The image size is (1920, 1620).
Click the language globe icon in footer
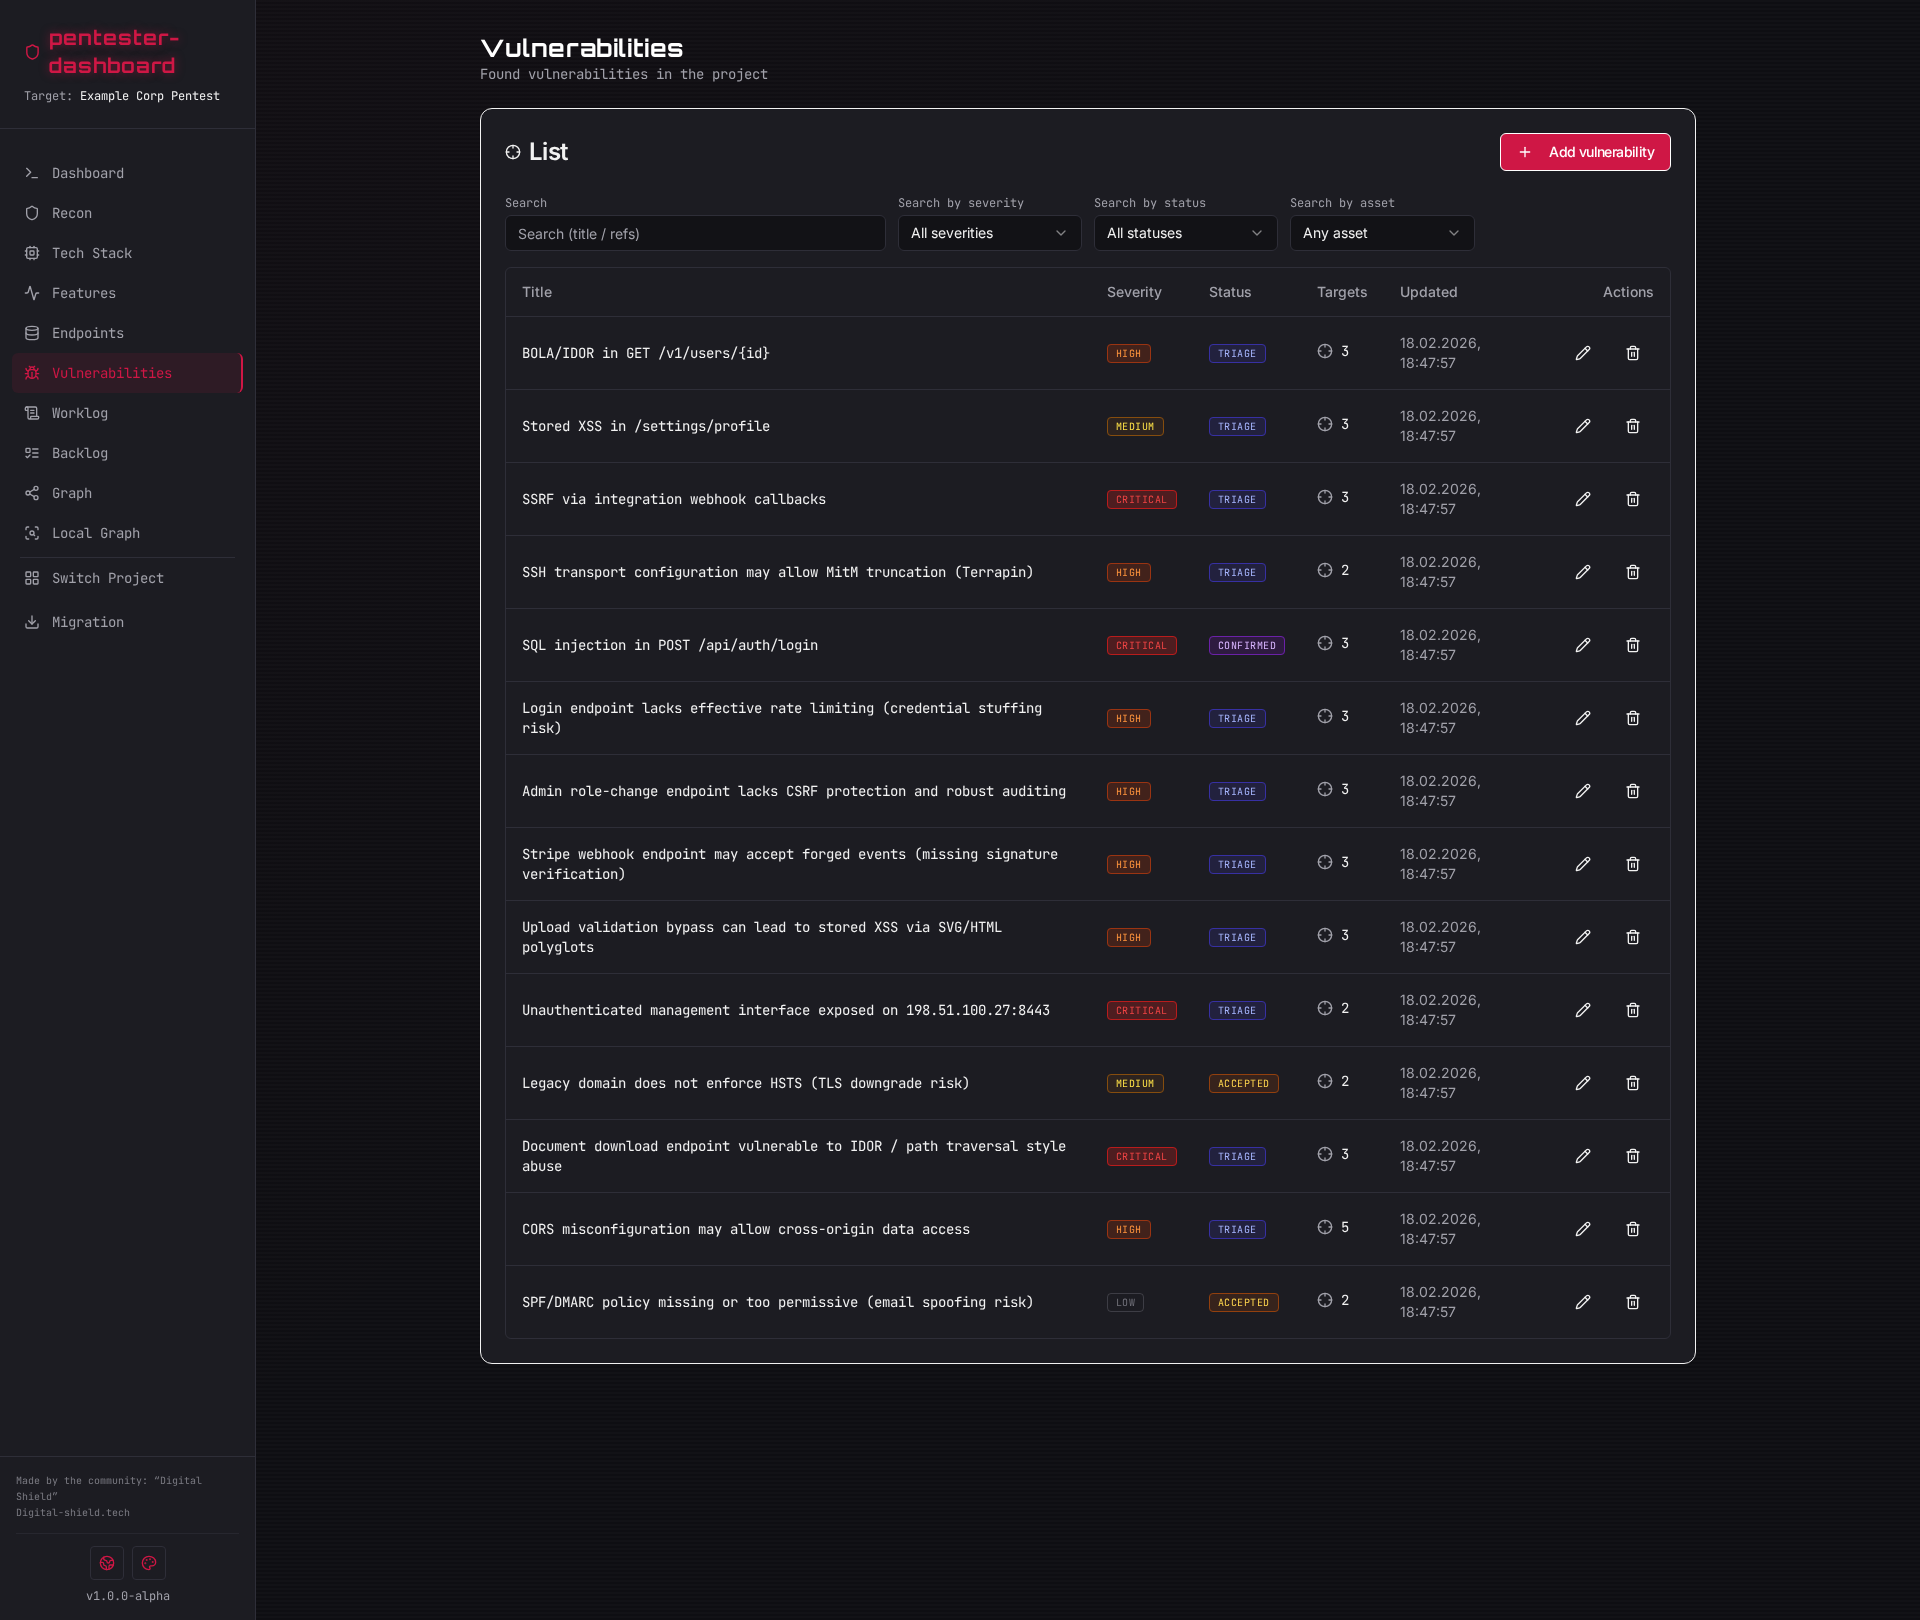click(107, 1562)
